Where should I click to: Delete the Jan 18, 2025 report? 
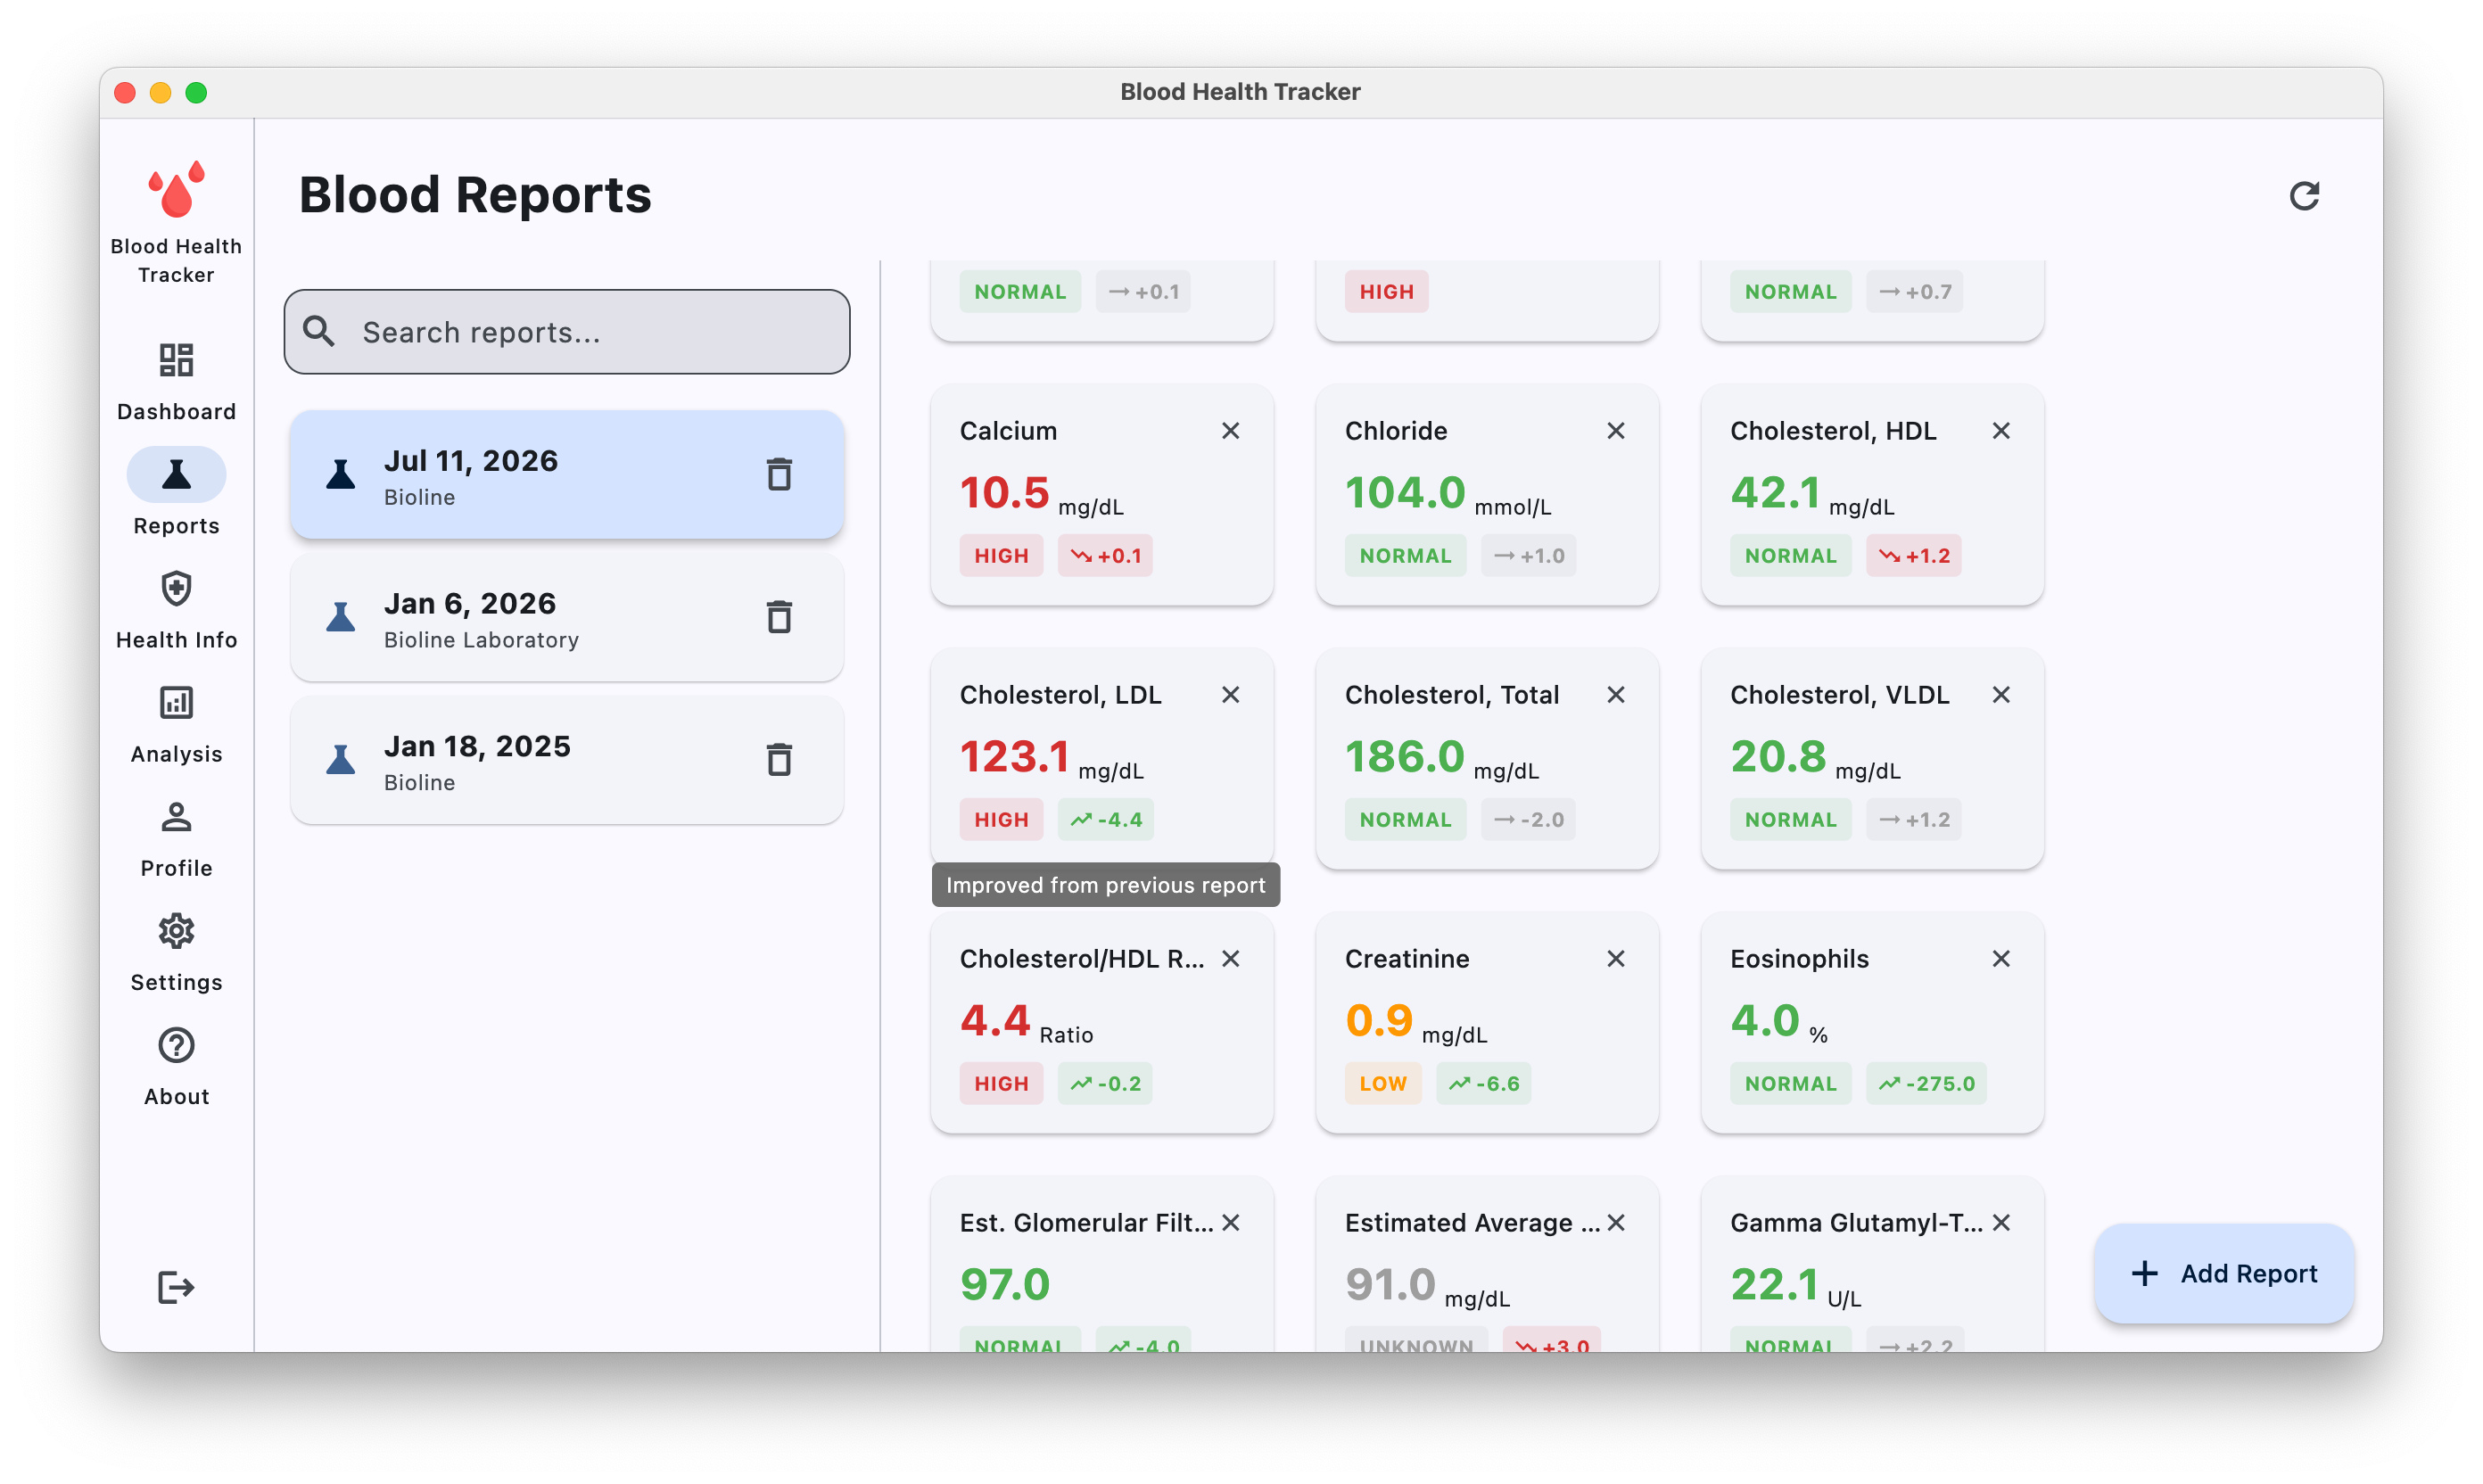(779, 760)
